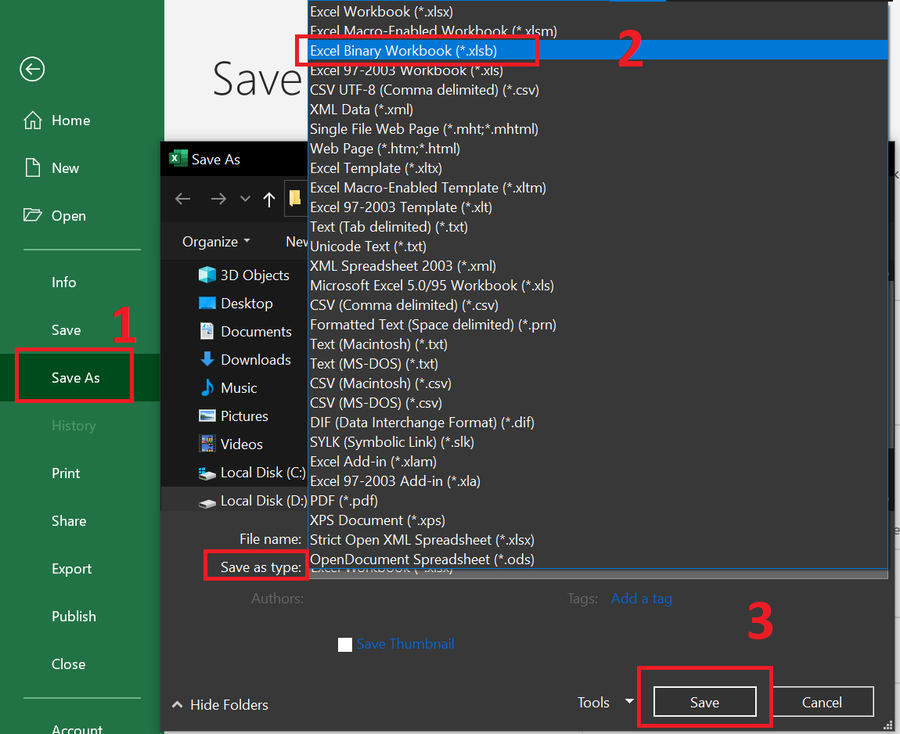Select Save in Backstage sidebar
The image size is (900, 734).
click(x=66, y=330)
